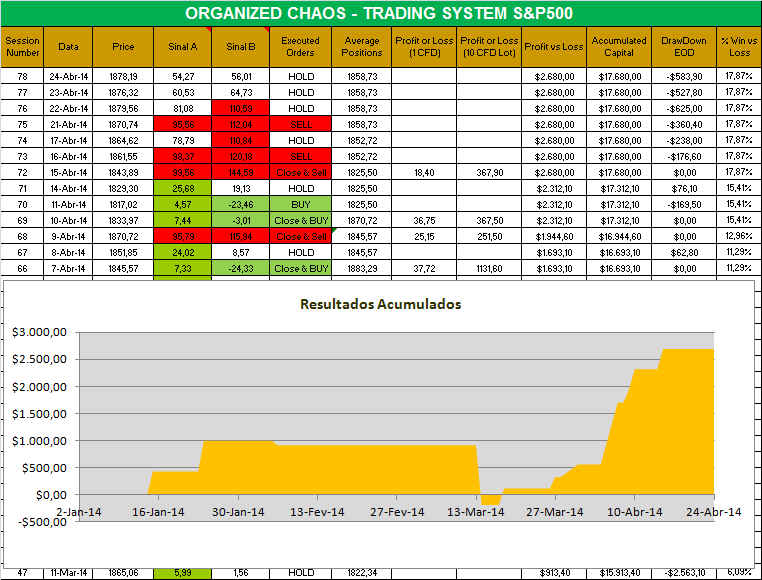762x580 pixels.
Task: Select the red comment indicator on Sinal B header
Action: point(267,30)
